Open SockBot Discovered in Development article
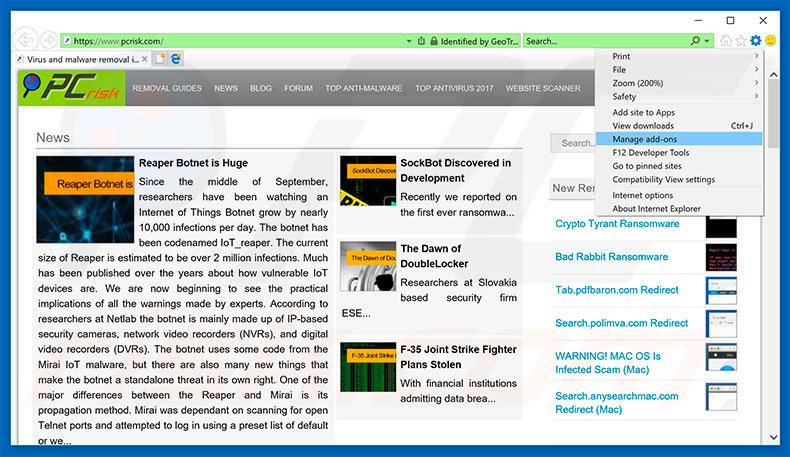 click(x=455, y=170)
